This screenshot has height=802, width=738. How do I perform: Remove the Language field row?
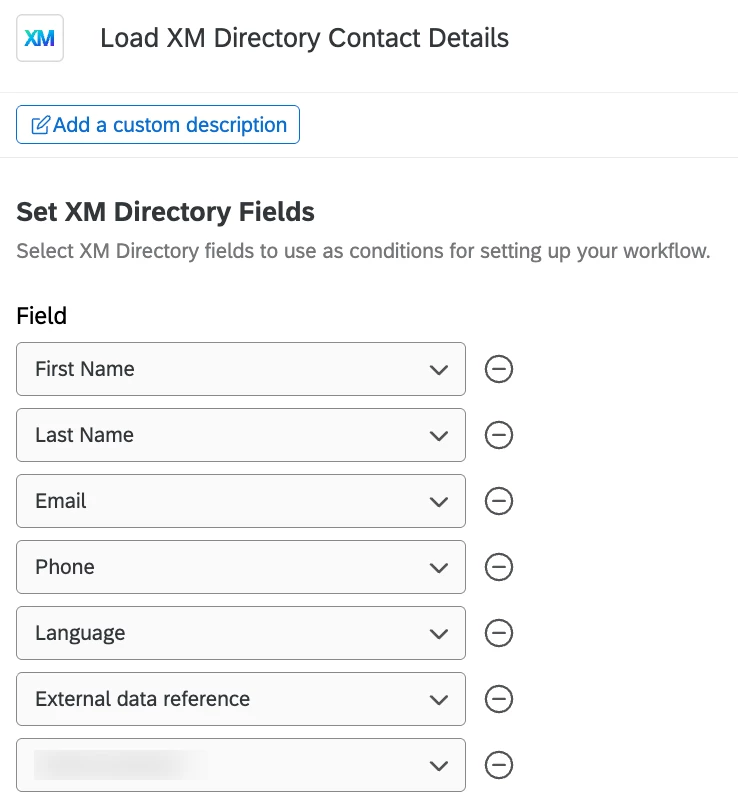click(499, 633)
